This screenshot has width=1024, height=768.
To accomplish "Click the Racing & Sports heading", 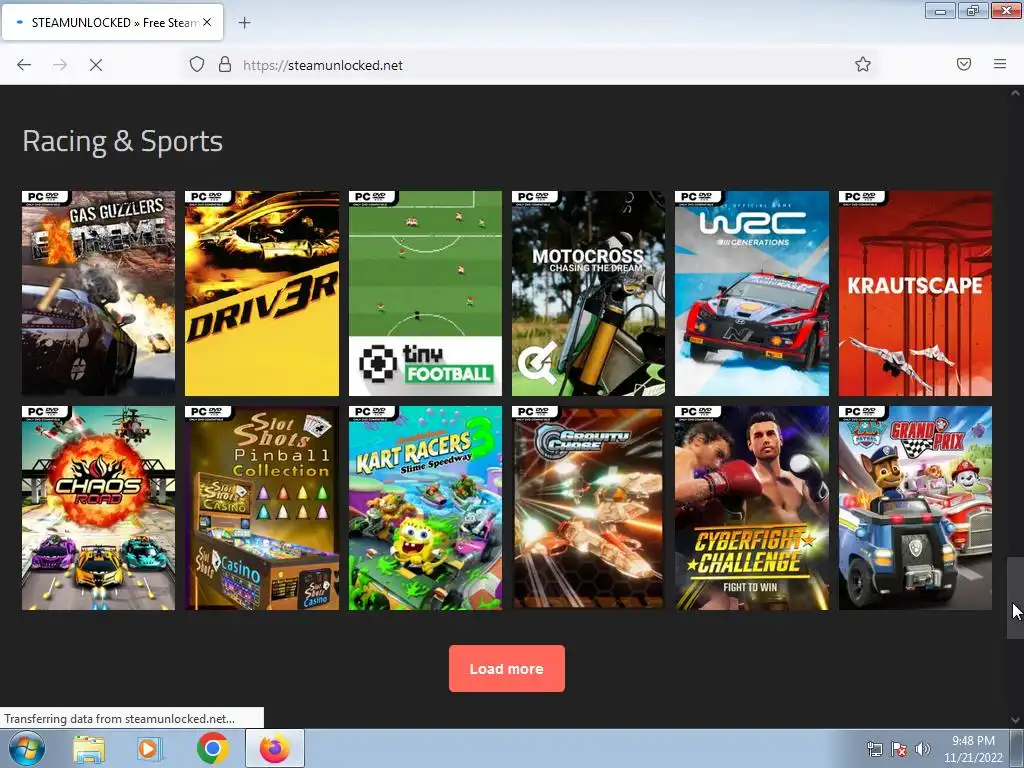I will click(x=123, y=141).
